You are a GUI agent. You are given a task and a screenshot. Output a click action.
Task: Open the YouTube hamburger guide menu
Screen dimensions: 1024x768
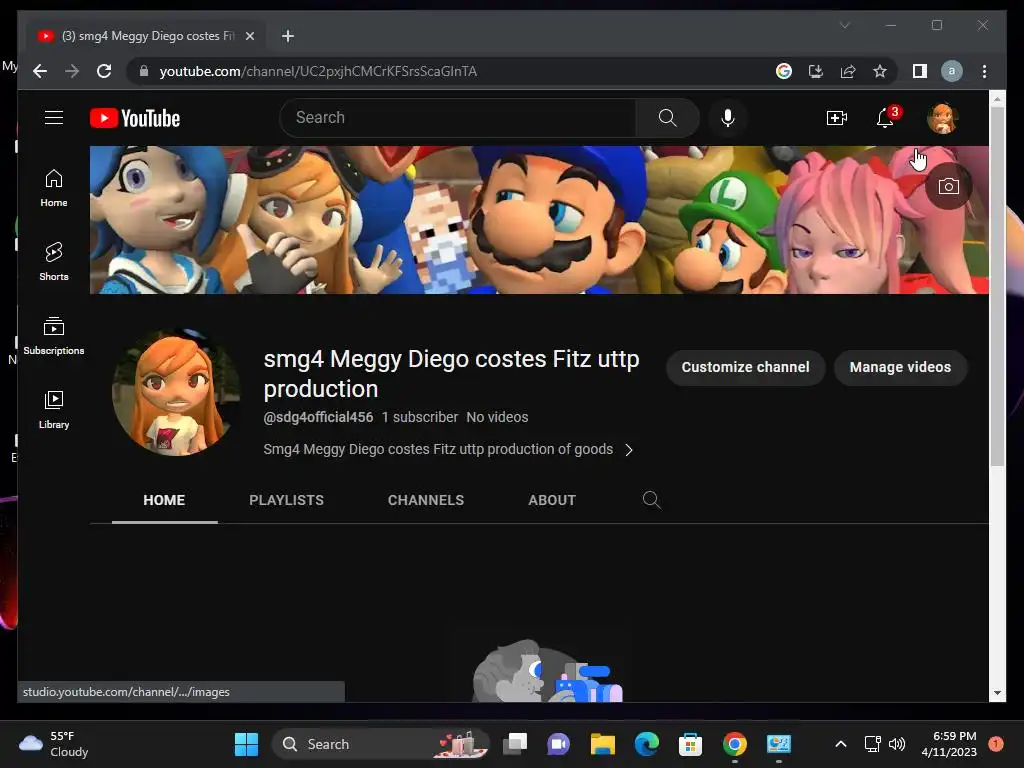click(54, 118)
